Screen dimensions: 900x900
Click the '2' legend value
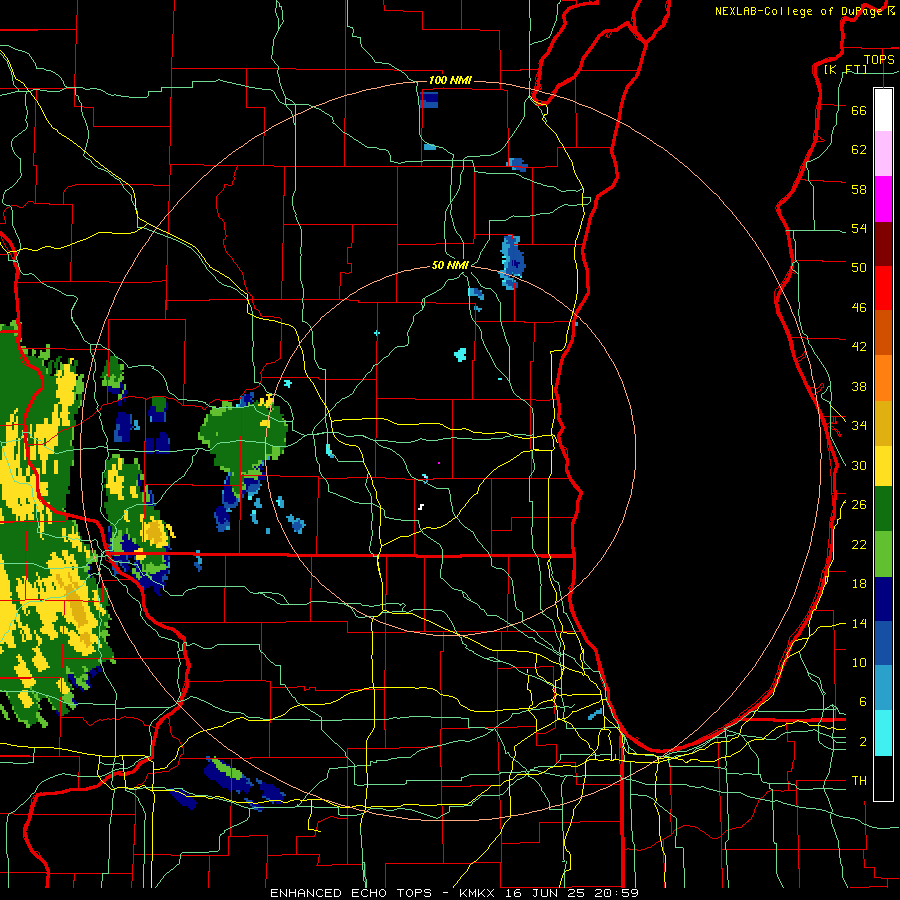(862, 742)
